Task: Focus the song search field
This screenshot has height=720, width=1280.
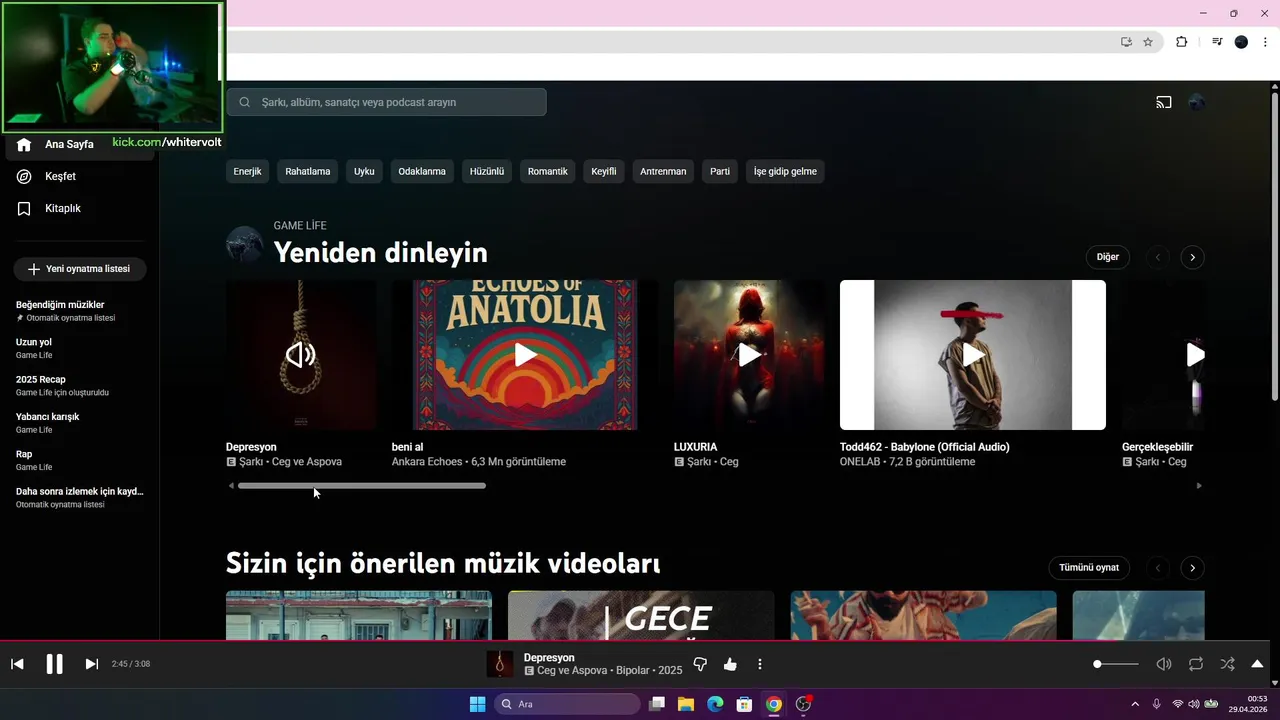Action: pos(386,102)
